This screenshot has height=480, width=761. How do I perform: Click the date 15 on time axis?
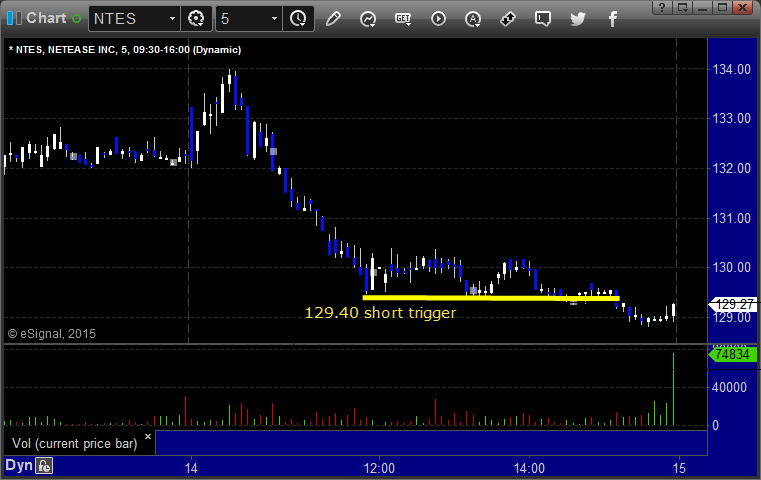(x=679, y=468)
